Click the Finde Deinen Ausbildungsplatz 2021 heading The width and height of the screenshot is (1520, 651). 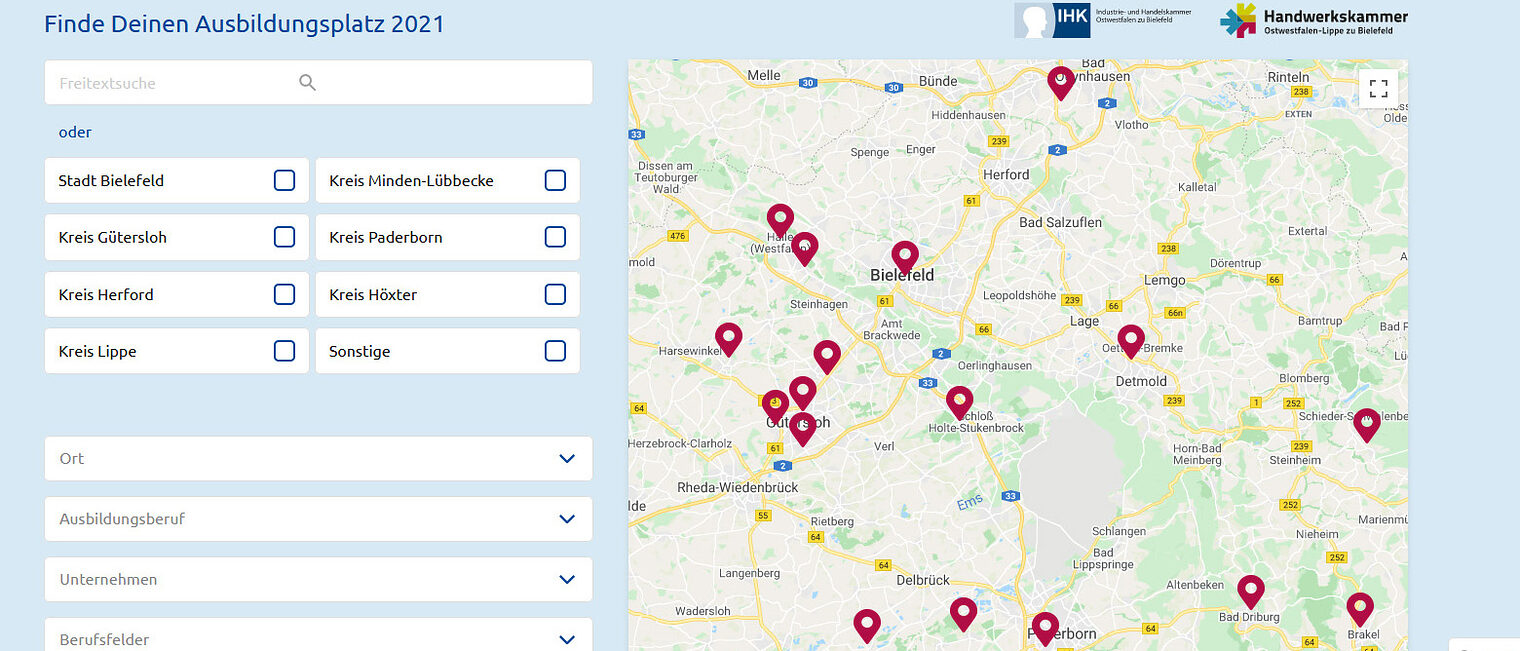click(x=244, y=24)
